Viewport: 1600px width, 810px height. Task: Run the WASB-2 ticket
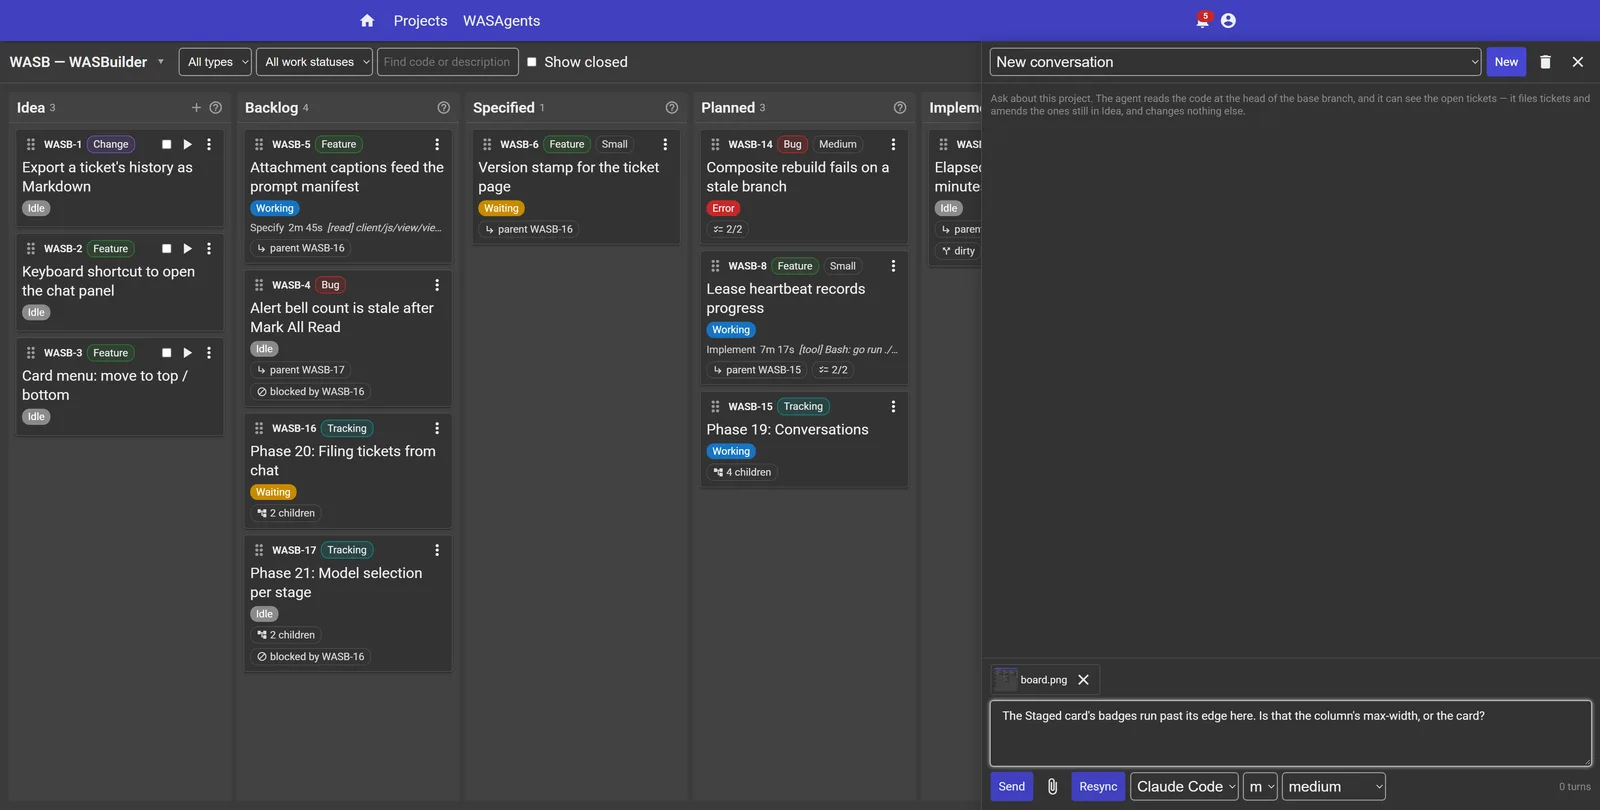point(187,249)
